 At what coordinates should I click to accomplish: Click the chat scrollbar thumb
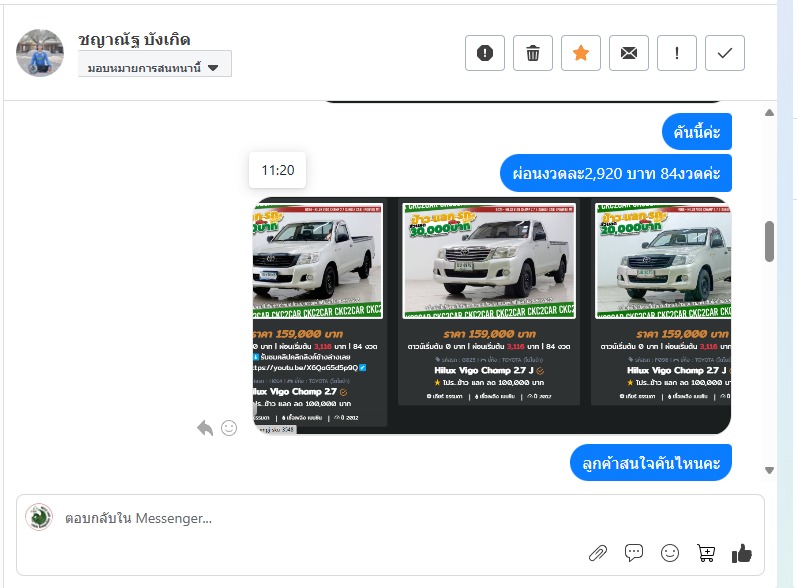770,241
